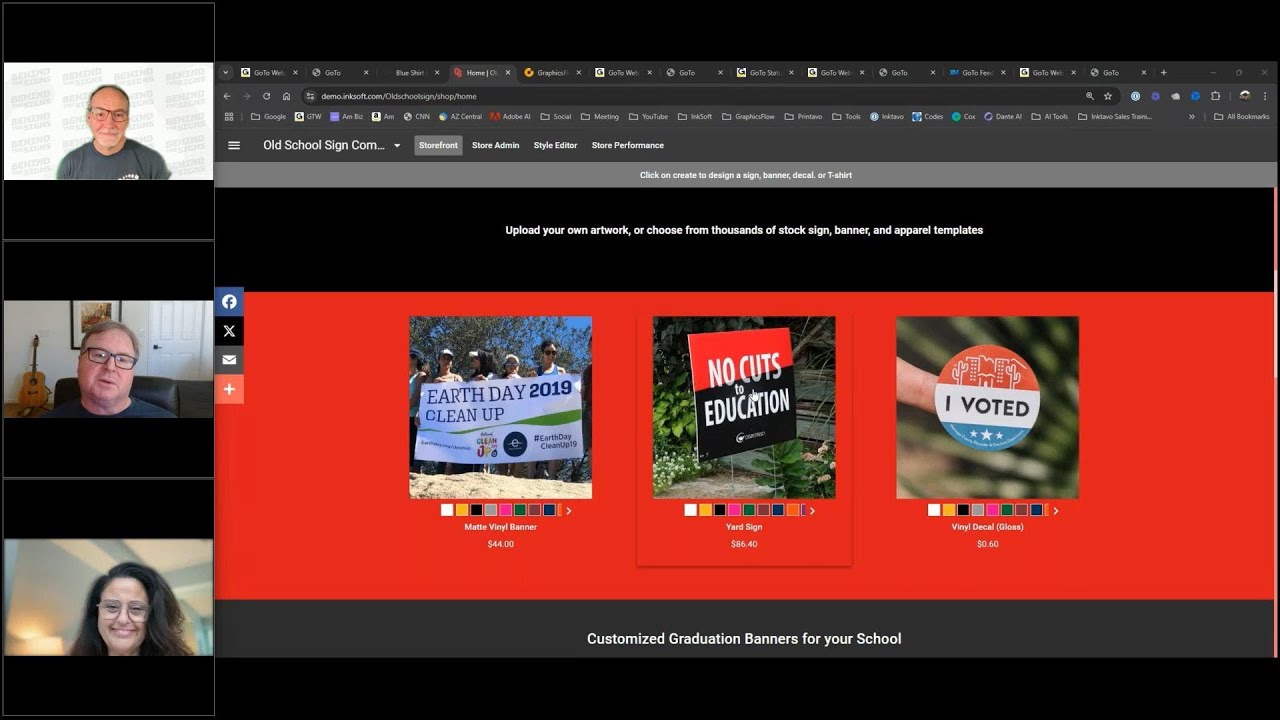Switch to the GoTo Status browser tab

click(x=764, y=72)
